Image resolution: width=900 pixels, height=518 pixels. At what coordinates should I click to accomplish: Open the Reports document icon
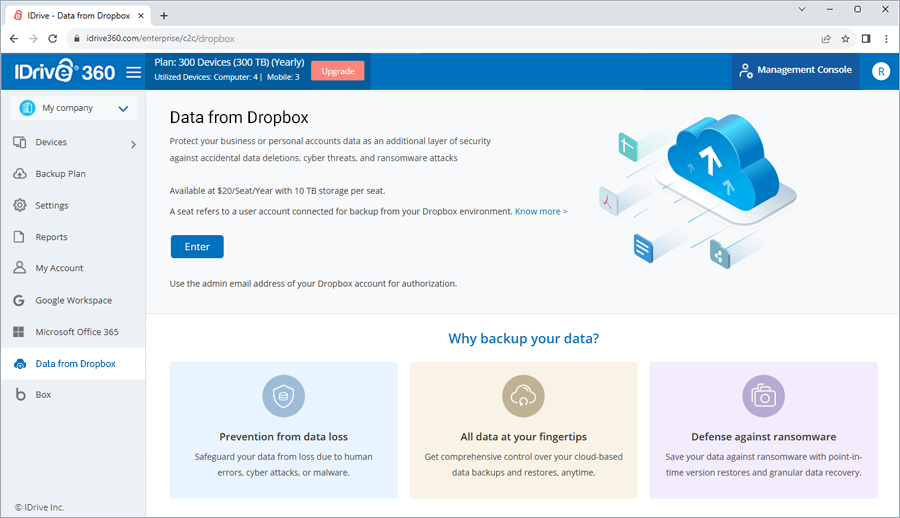pos(19,237)
